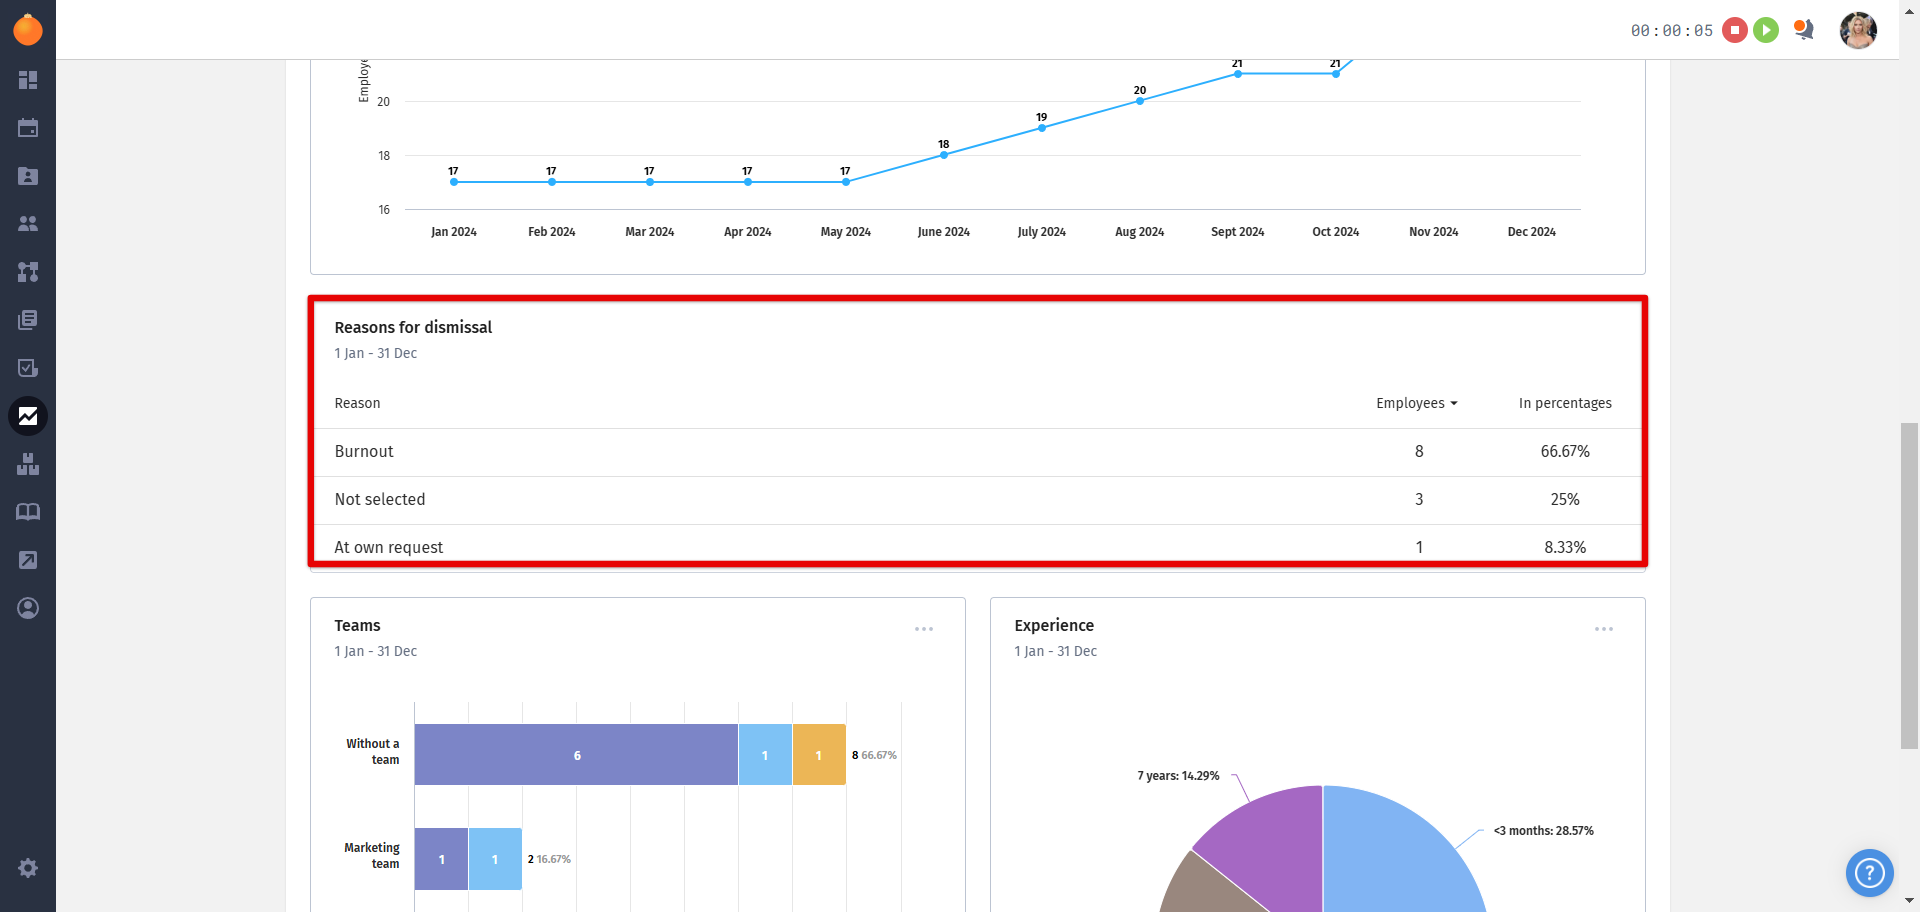The image size is (1920, 912).
Task: Click purple bar segment 6 in Without a team
Action: (x=576, y=755)
